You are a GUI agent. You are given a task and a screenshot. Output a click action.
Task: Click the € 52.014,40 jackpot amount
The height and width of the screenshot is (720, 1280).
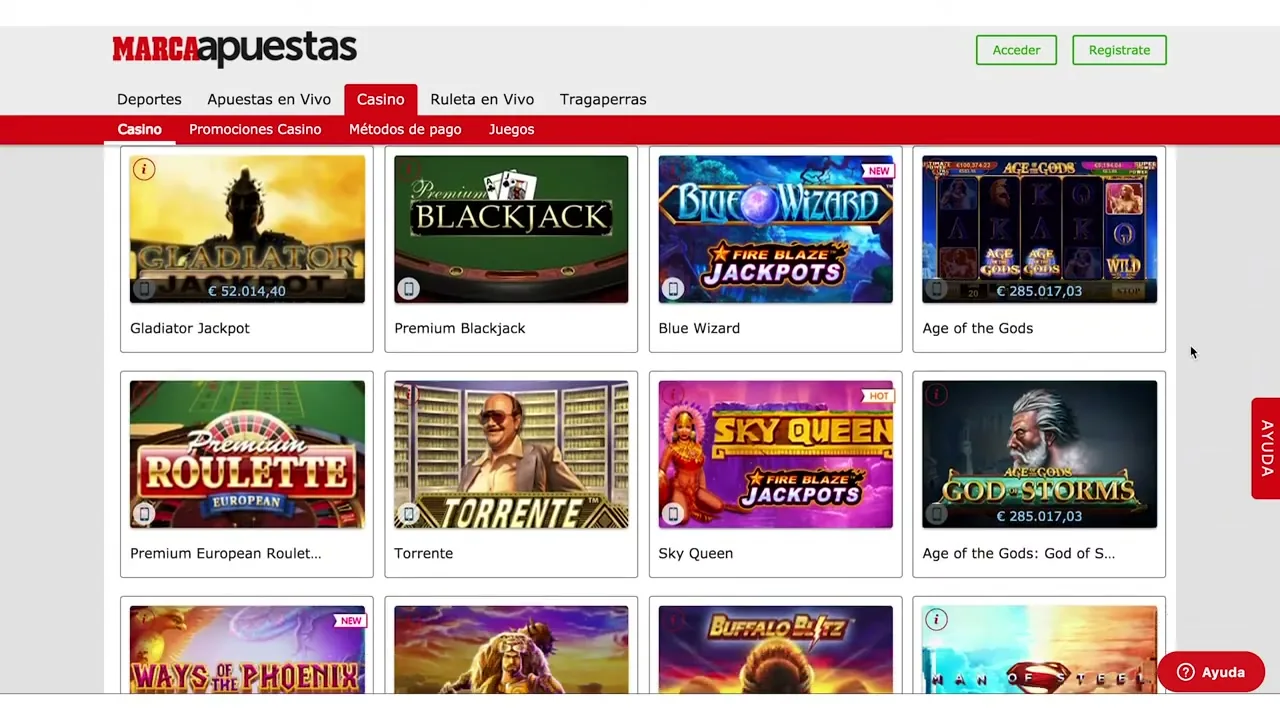click(247, 291)
